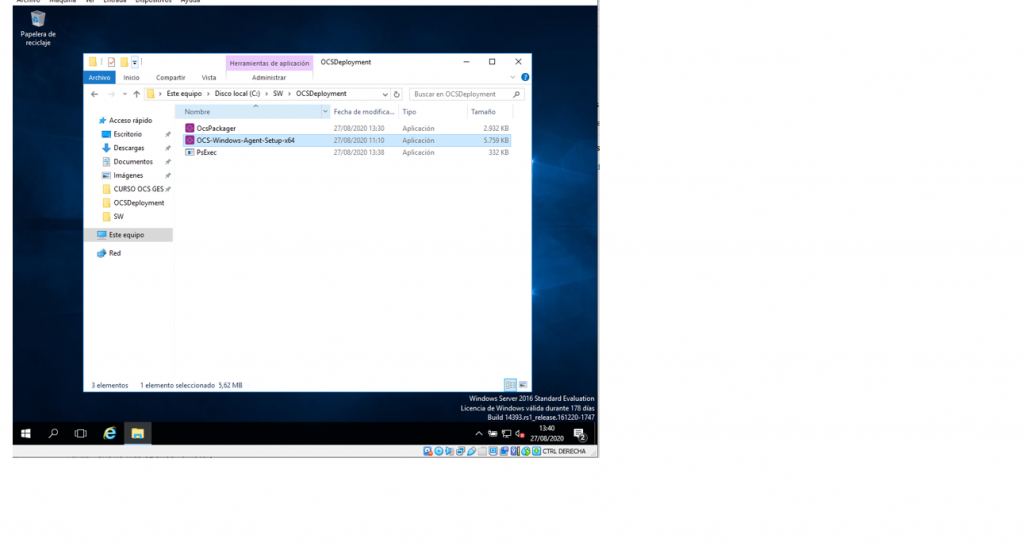Switch to the Vista ribbon tab

[208, 77]
